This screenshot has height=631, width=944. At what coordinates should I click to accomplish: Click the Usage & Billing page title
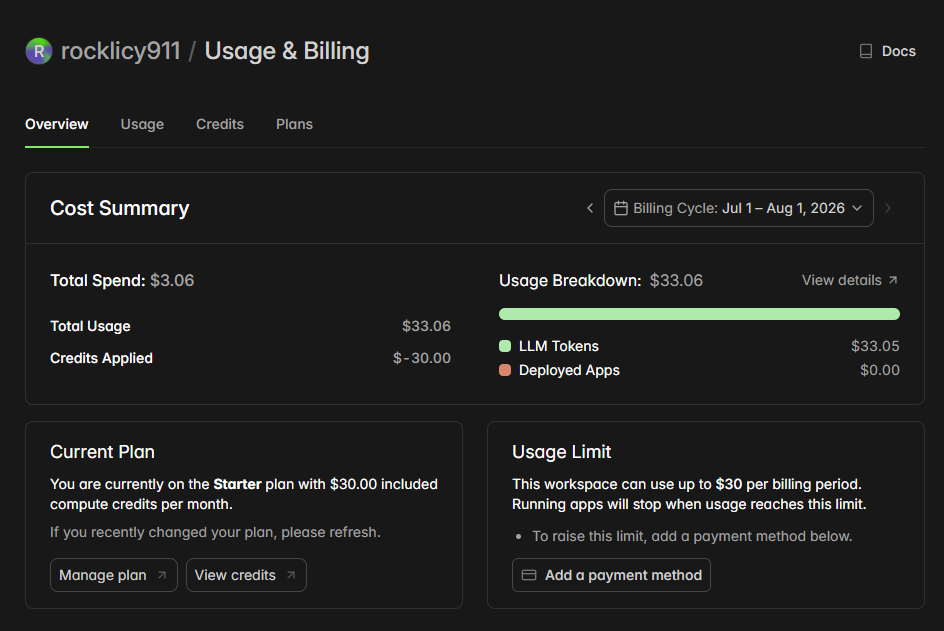tap(287, 51)
